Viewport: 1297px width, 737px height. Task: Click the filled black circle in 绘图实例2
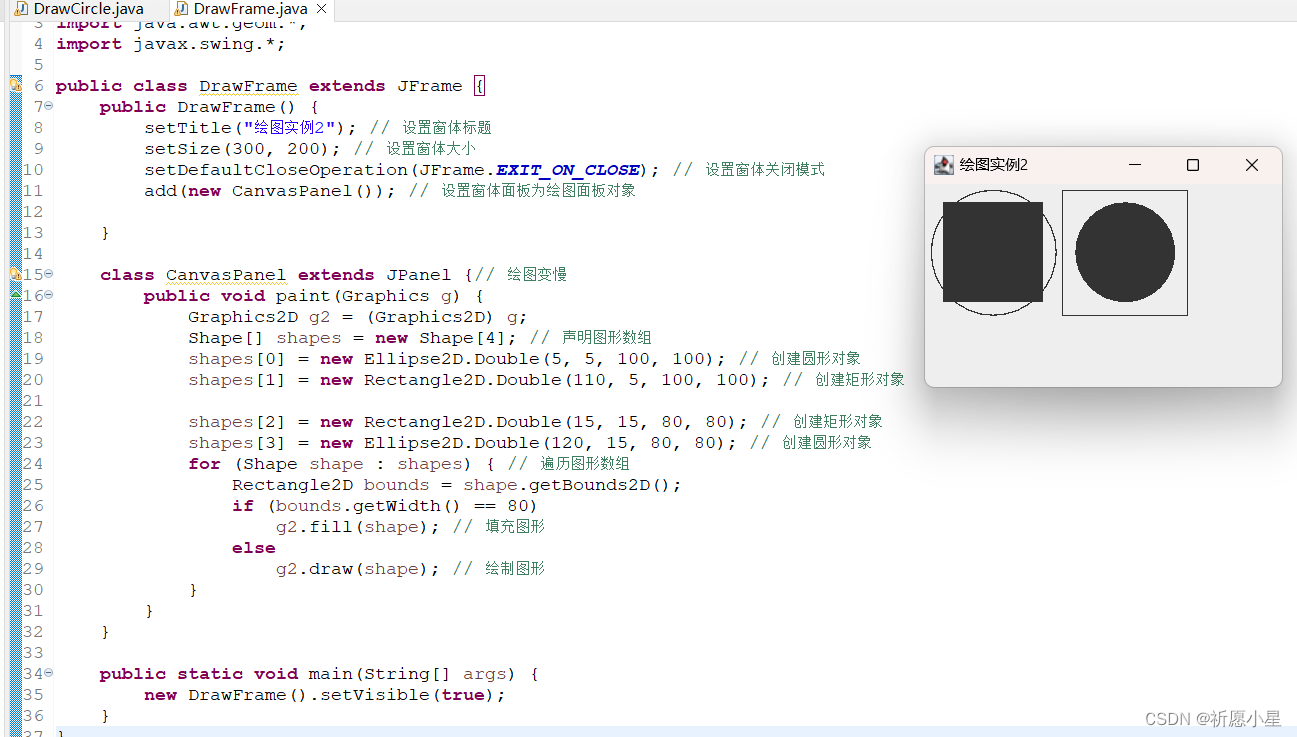[x=1124, y=252]
